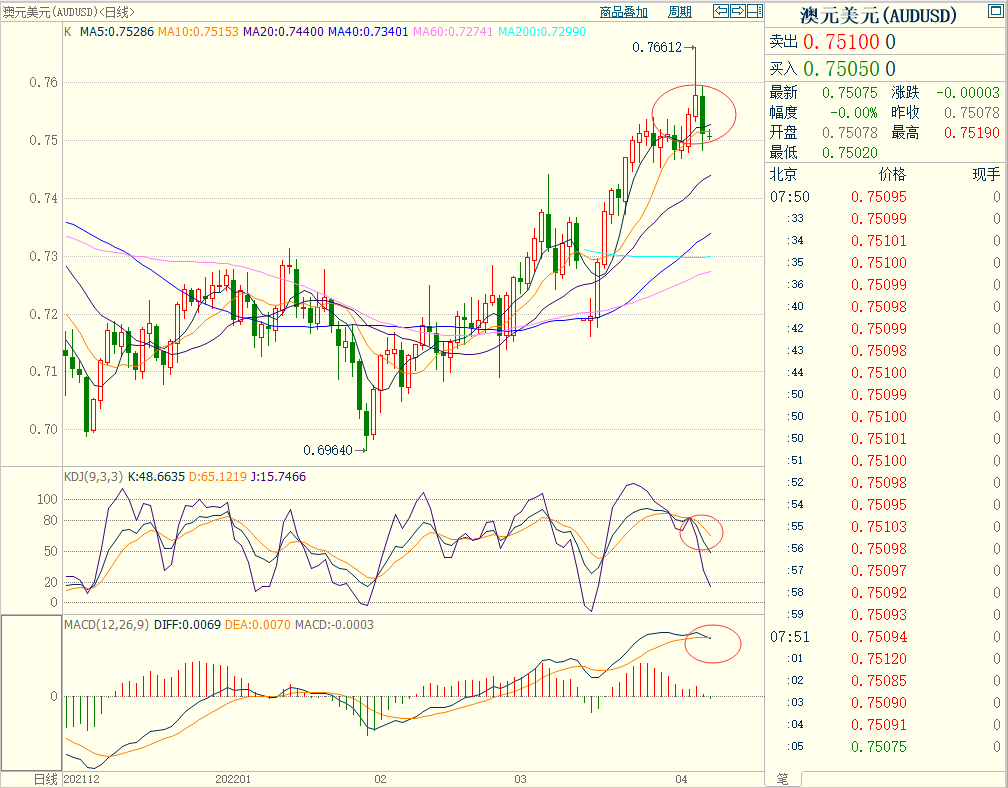
Task: Select the 笔 tab below tick list
Action: [782, 778]
